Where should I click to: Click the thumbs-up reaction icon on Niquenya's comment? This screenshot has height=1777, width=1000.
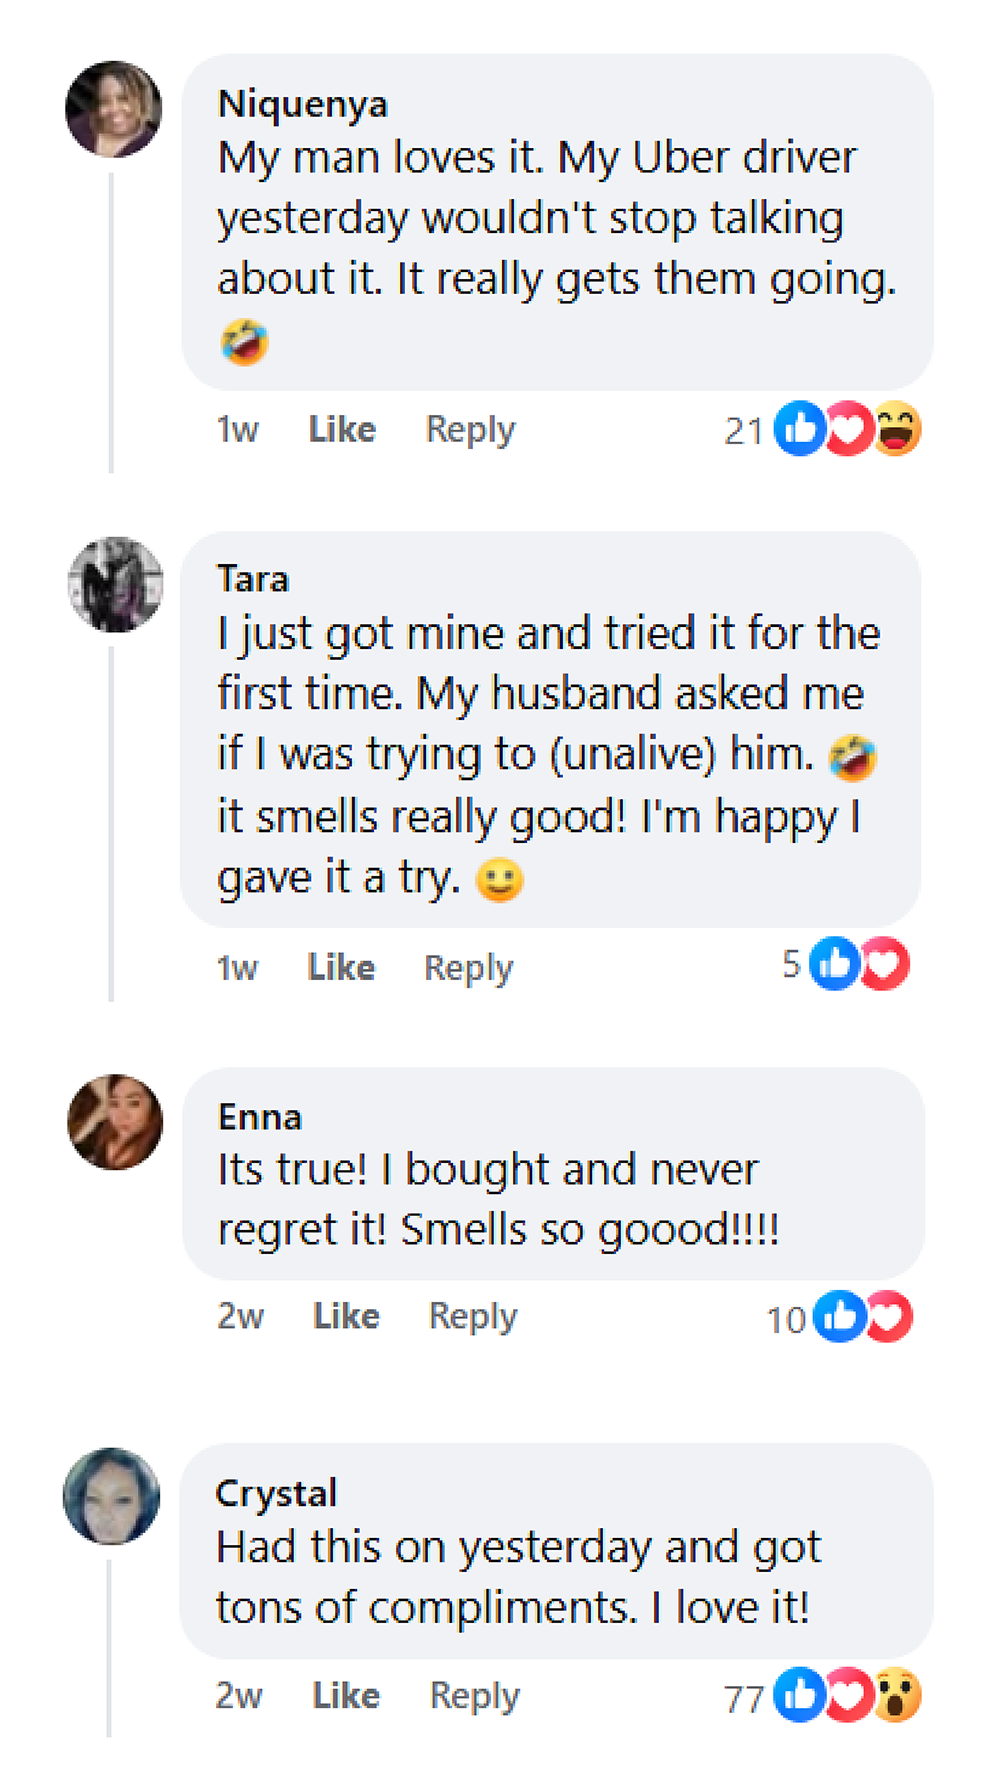800,430
